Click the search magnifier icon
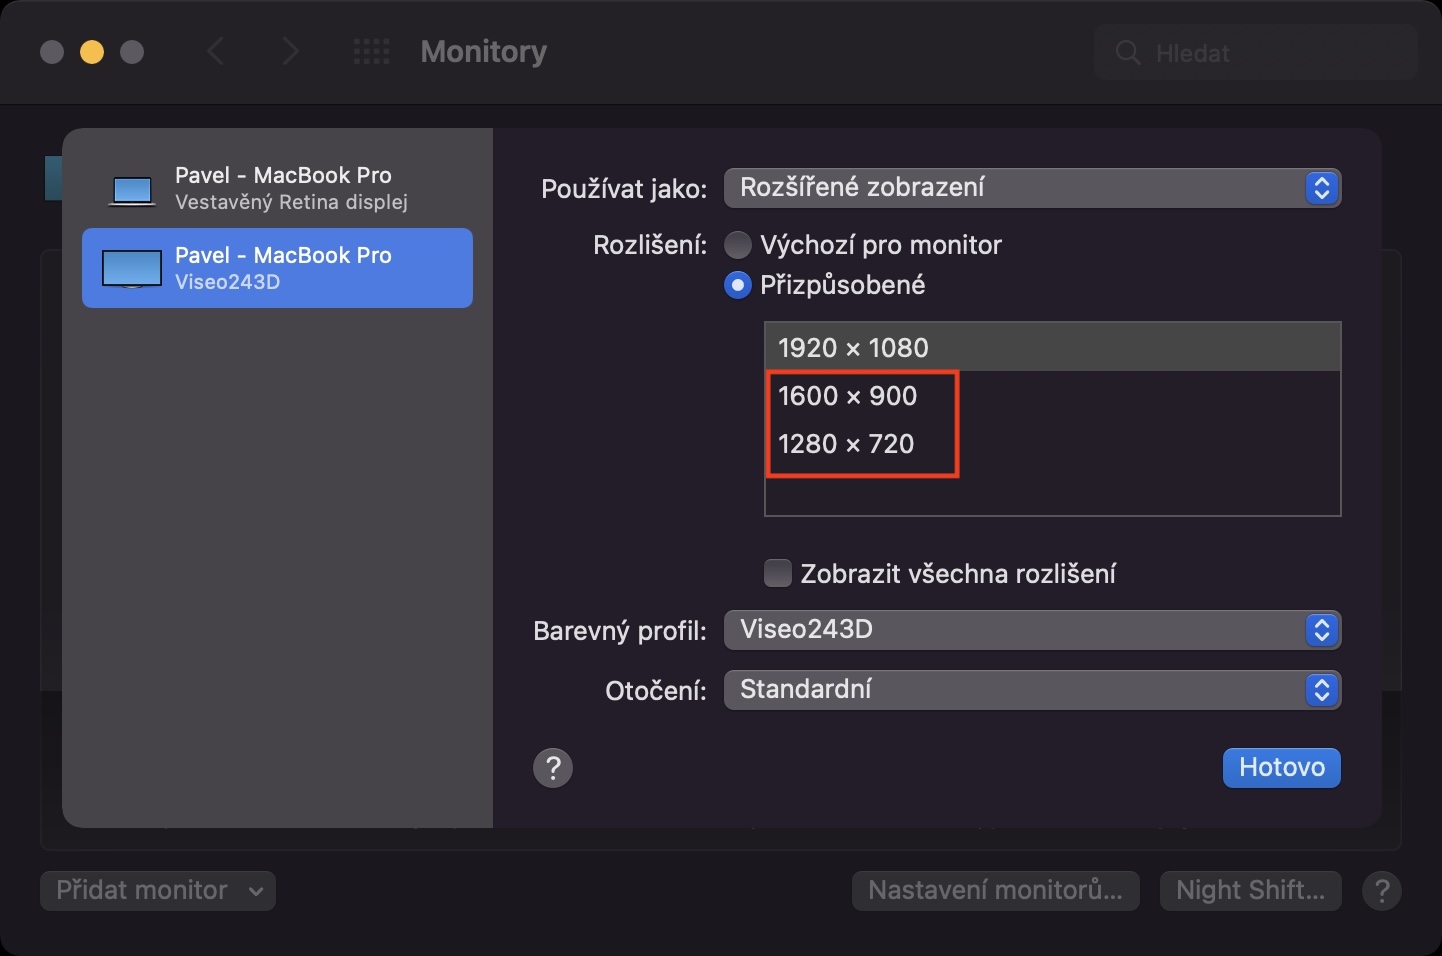 coord(1128,53)
